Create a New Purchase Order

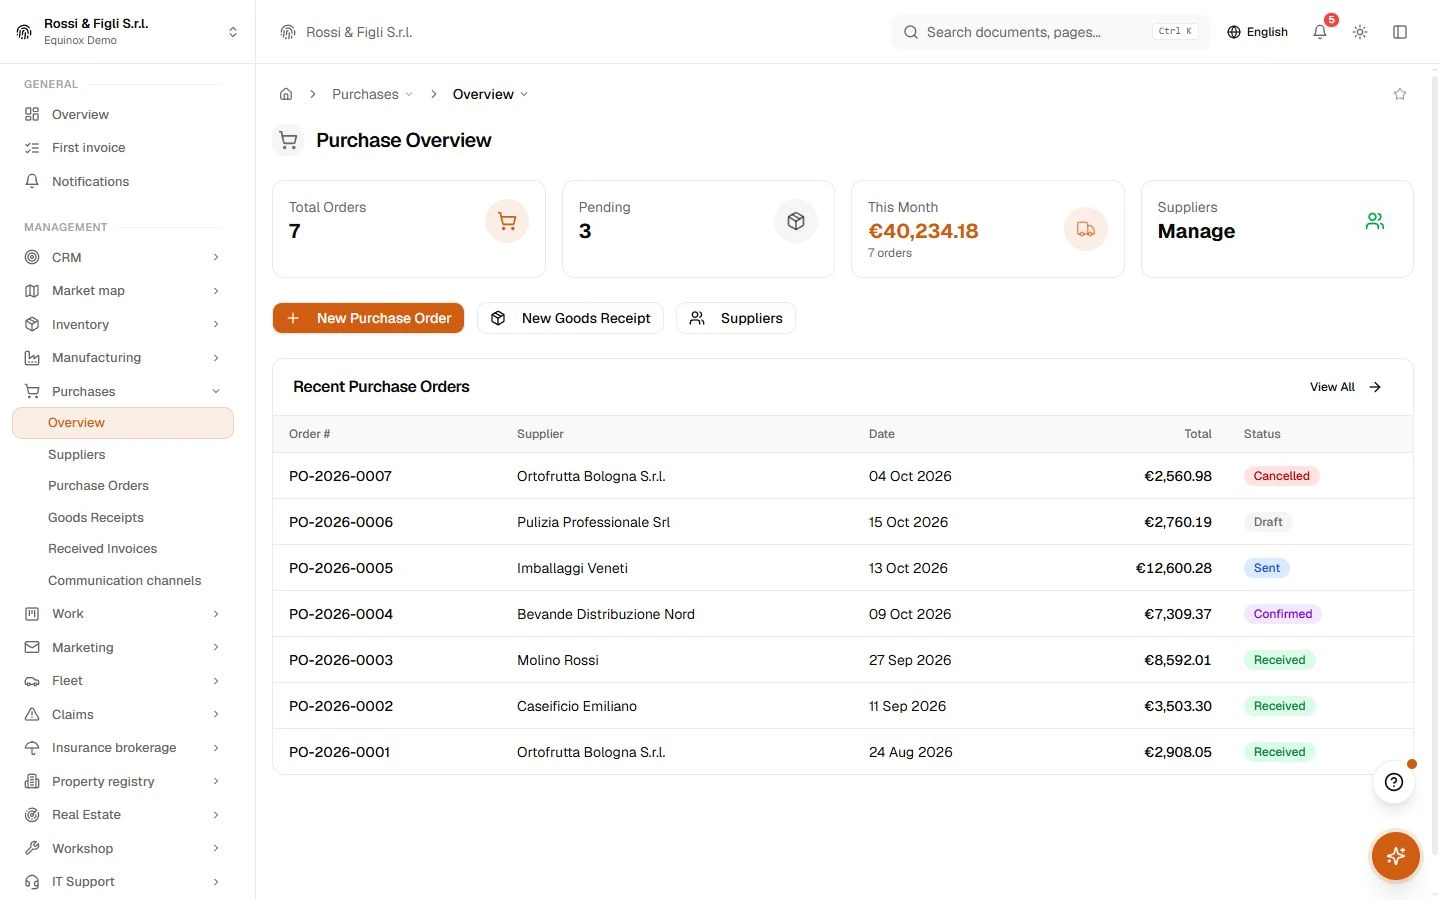click(x=368, y=318)
